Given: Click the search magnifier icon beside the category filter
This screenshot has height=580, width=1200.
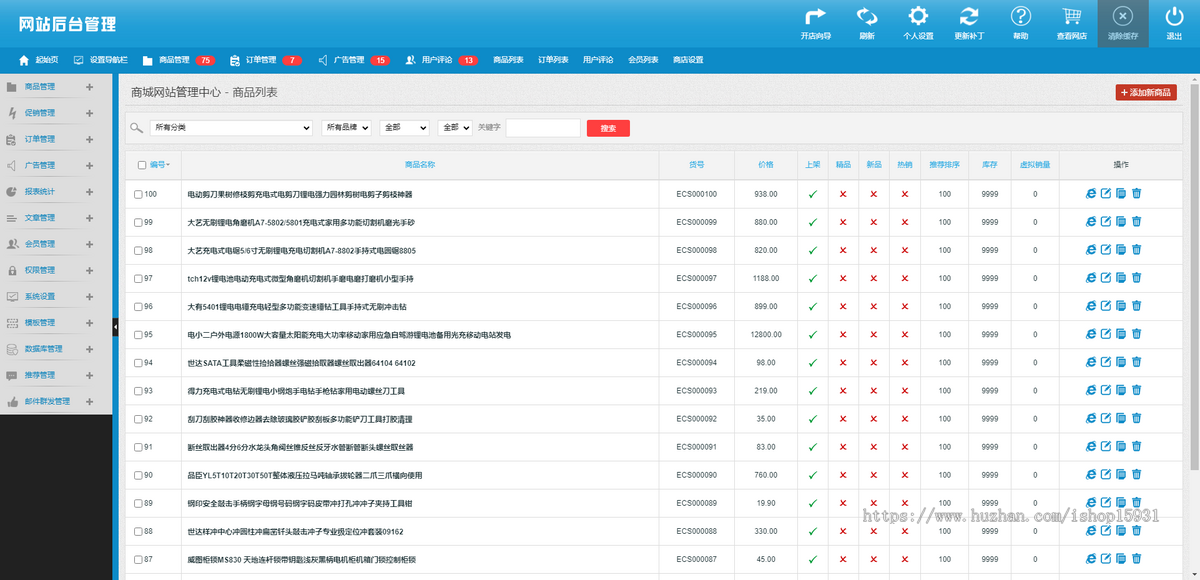Looking at the screenshot, I should (x=137, y=128).
